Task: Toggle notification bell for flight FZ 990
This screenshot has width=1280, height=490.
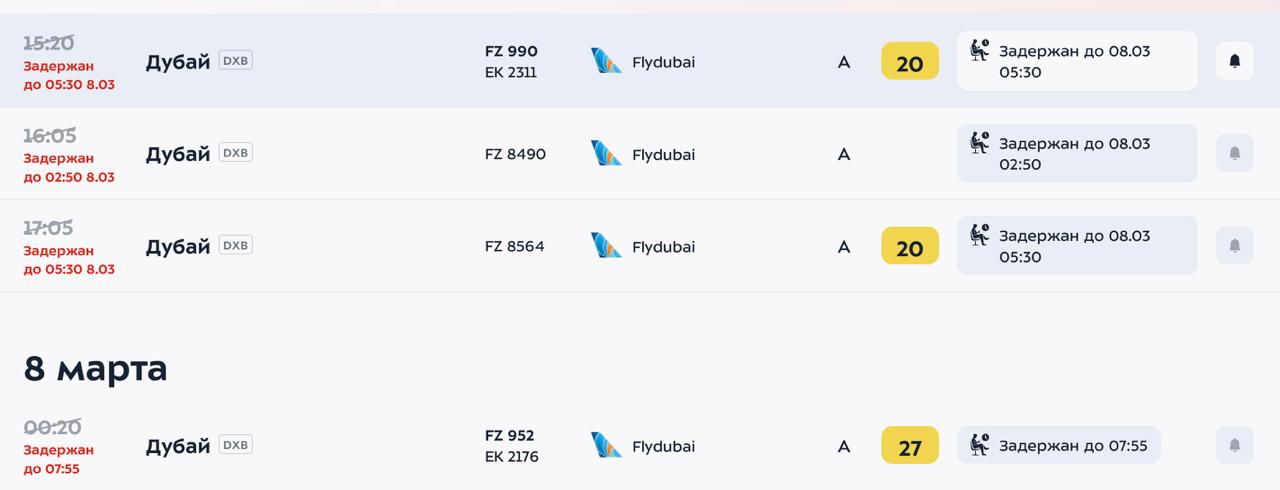Action: (1234, 61)
